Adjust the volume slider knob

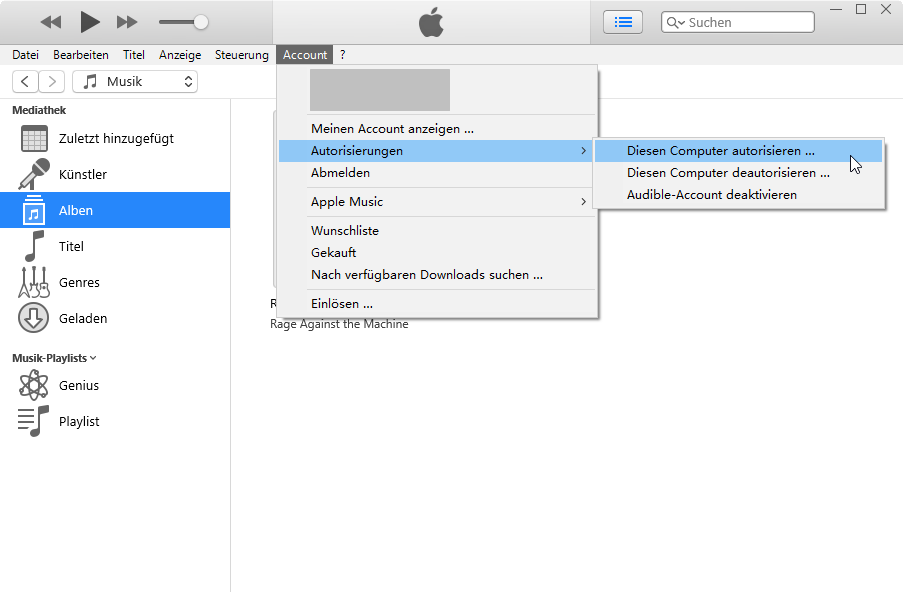point(201,22)
